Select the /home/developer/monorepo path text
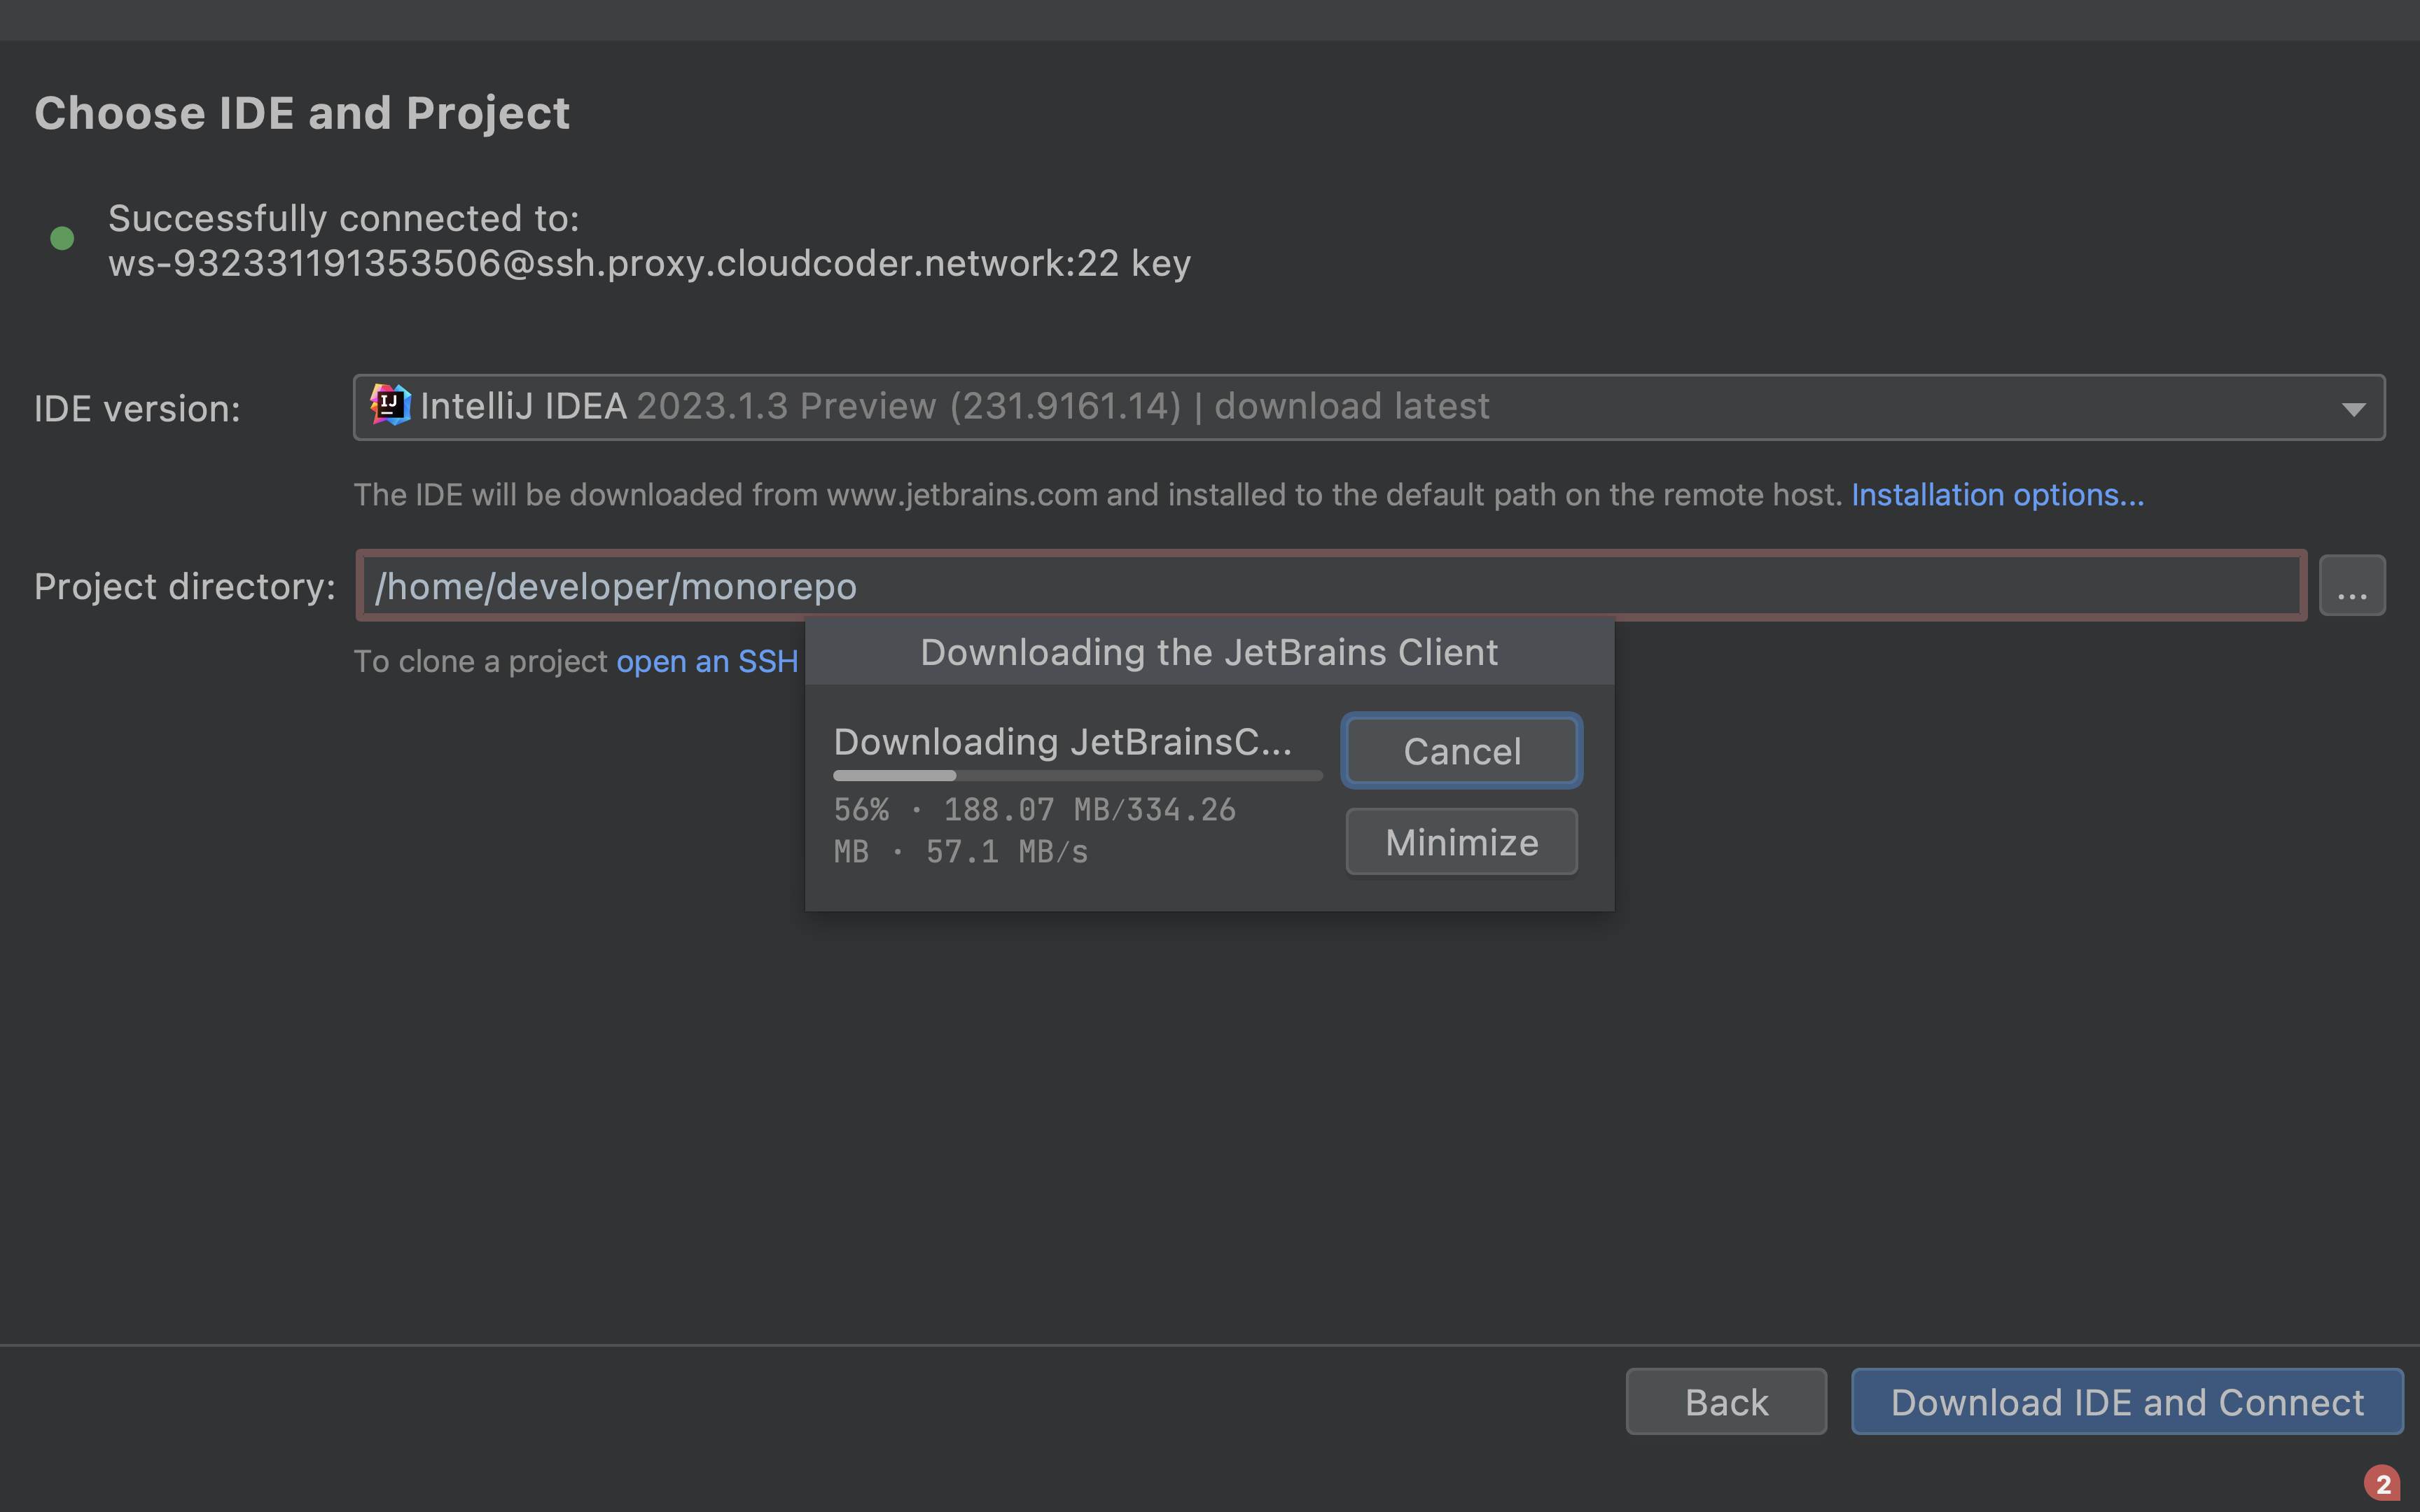2420x1512 pixels. (615, 586)
